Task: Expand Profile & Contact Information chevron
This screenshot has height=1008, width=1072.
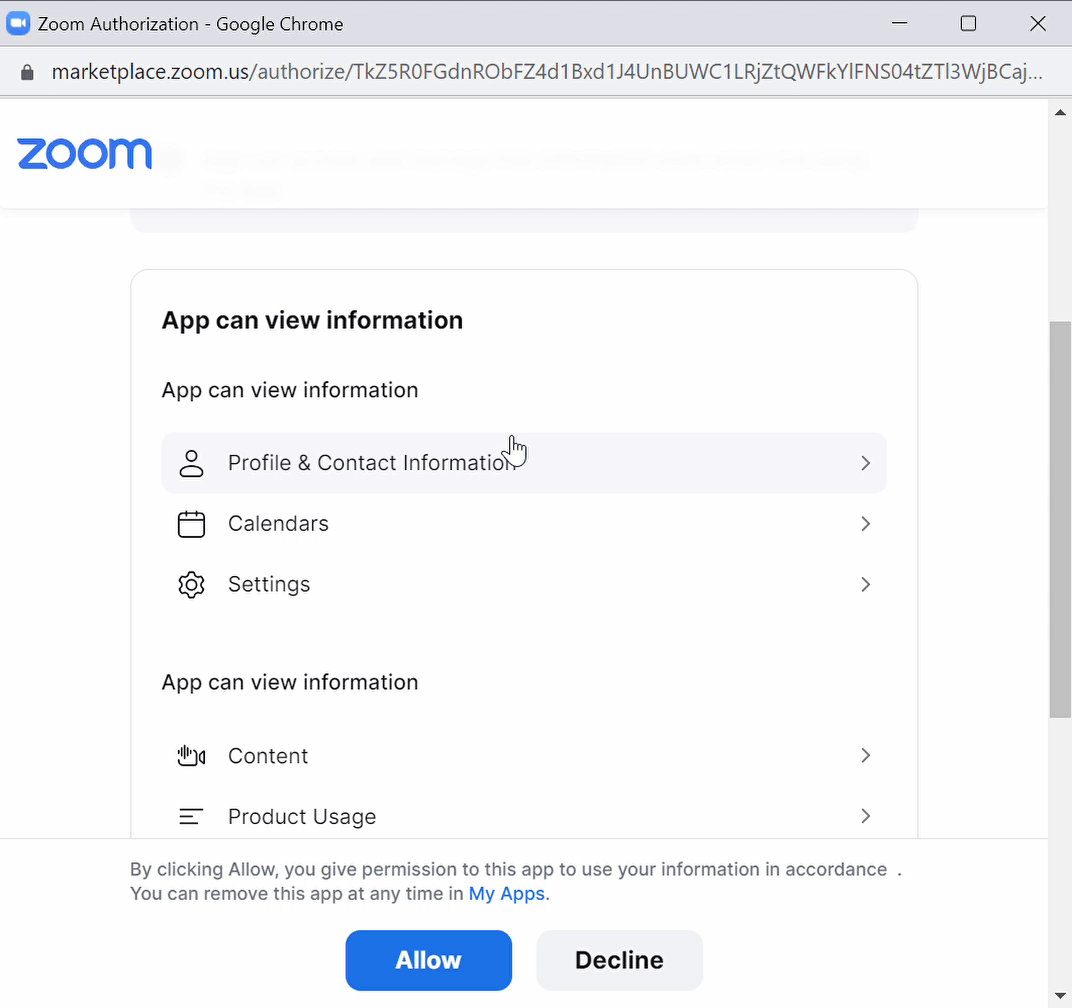Action: tap(866, 463)
